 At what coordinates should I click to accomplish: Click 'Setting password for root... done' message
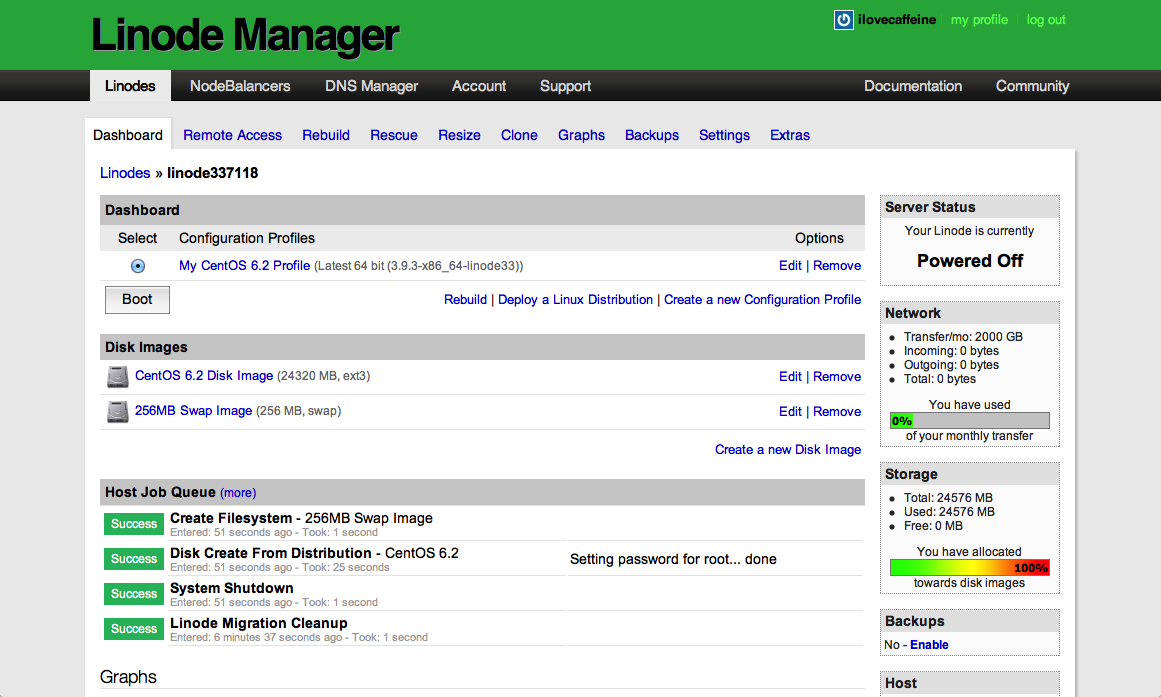pyautogui.click(x=673, y=559)
